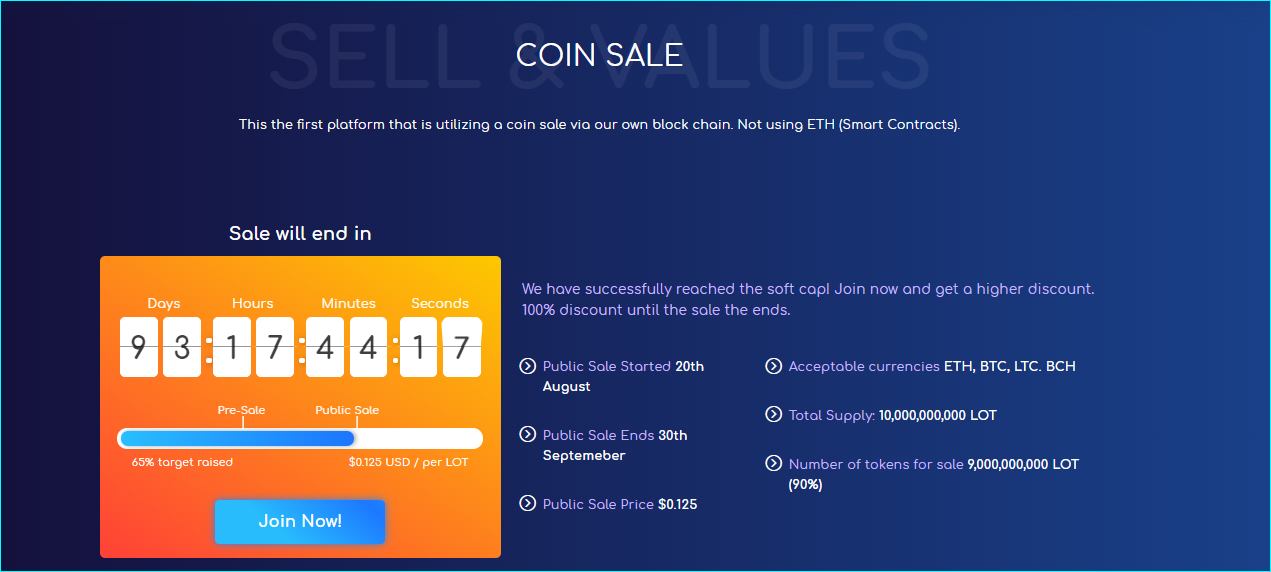Viewport: 1271px width, 572px height.
Task: Click the arrow icon beside Public Sale Started
Action: pyautogui.click(x=528, y=366)
